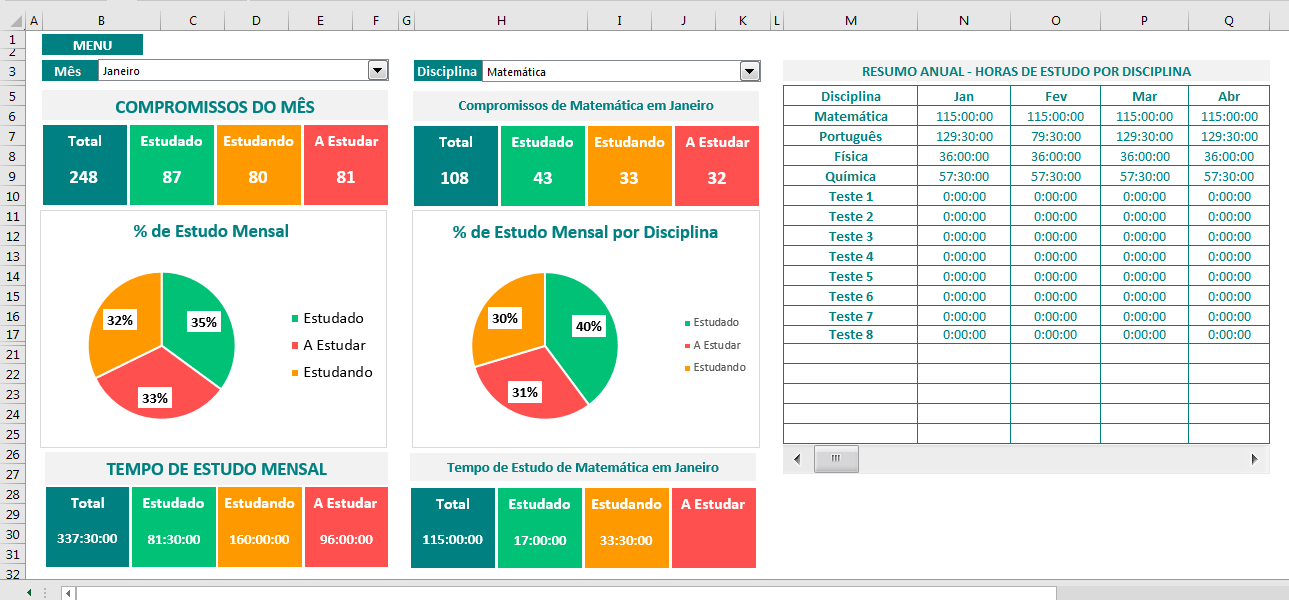This screenshot has width=1289, height=600.
Task: Click the Estudado legend entry in left pie chart
Action: [x=325, y=317]
